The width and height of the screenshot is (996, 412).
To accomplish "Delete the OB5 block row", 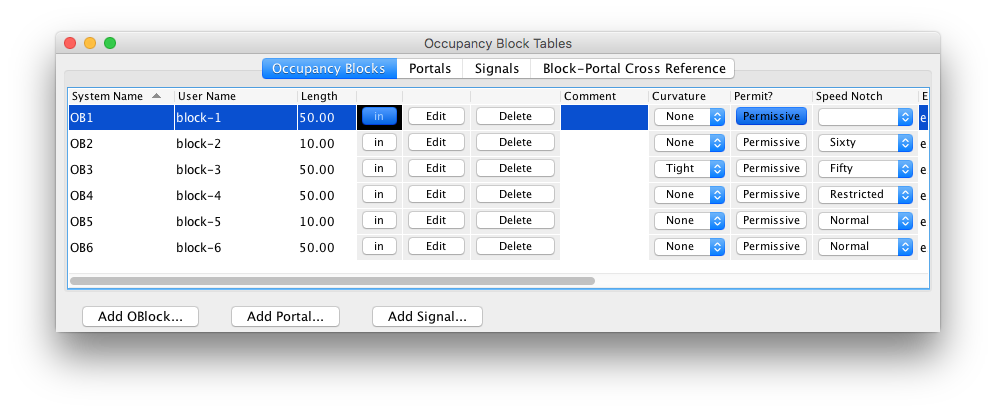I will 515,220.
